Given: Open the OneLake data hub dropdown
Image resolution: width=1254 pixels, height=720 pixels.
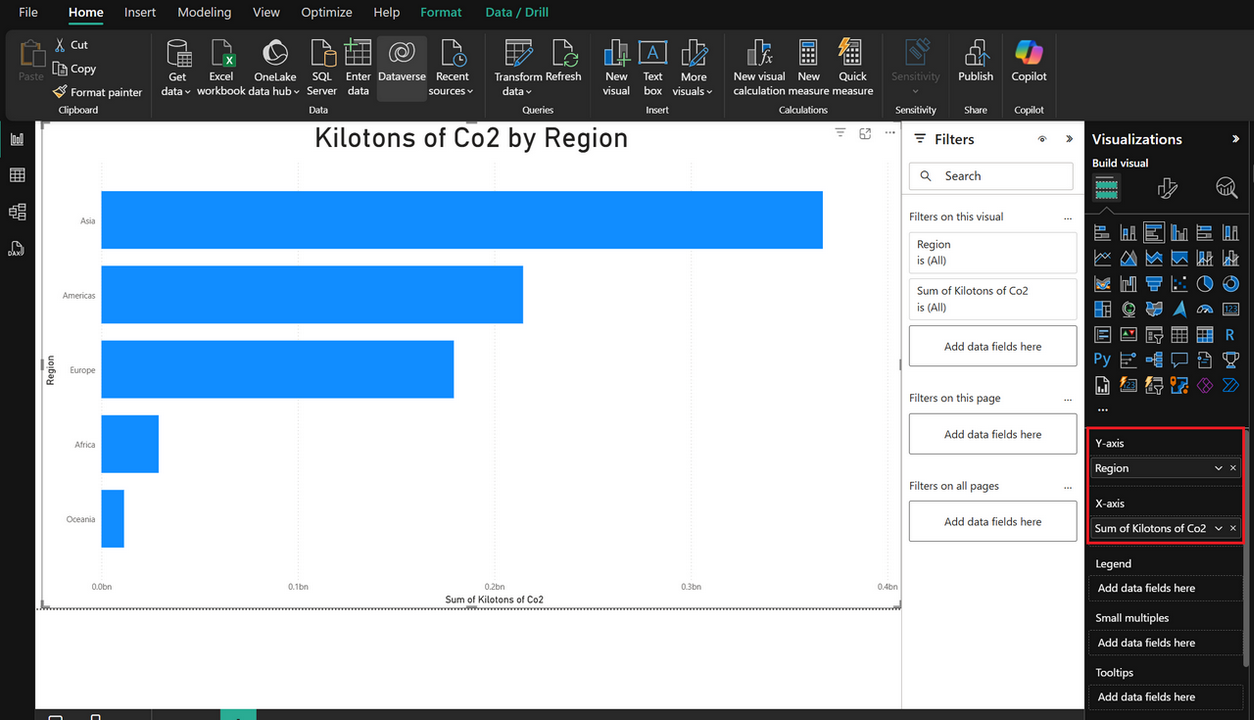Looking at the screenshot, I should pyautogui.click(x=275, y=68).
